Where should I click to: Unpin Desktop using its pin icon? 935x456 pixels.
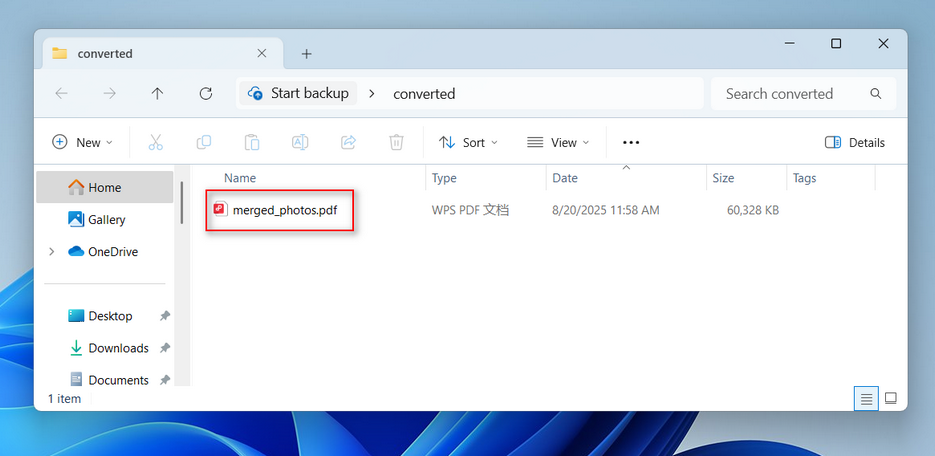coord(165,316)
